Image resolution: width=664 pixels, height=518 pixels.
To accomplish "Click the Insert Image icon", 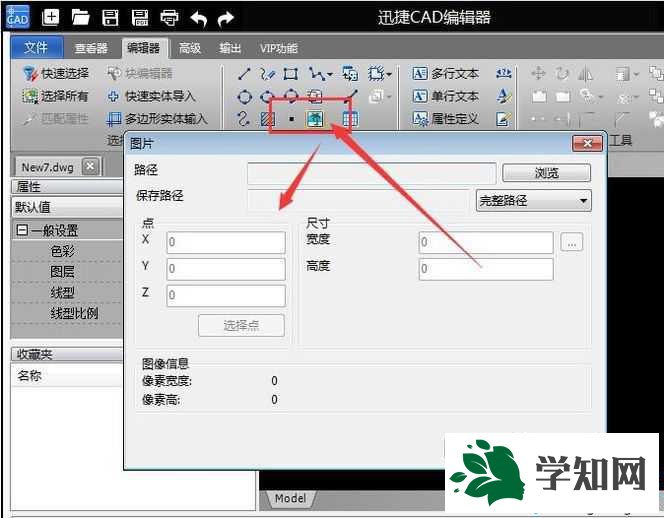I will click(x=315, y=119).
